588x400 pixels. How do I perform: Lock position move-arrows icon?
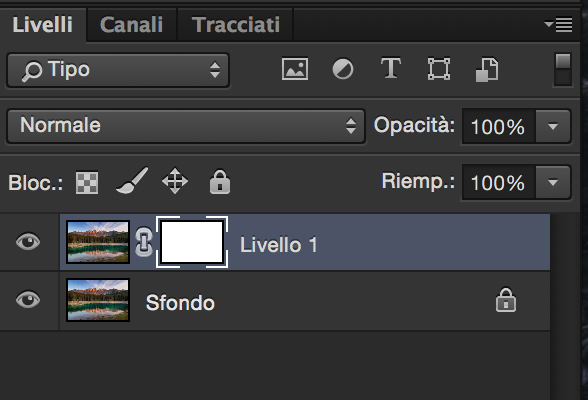click(175, 181)
